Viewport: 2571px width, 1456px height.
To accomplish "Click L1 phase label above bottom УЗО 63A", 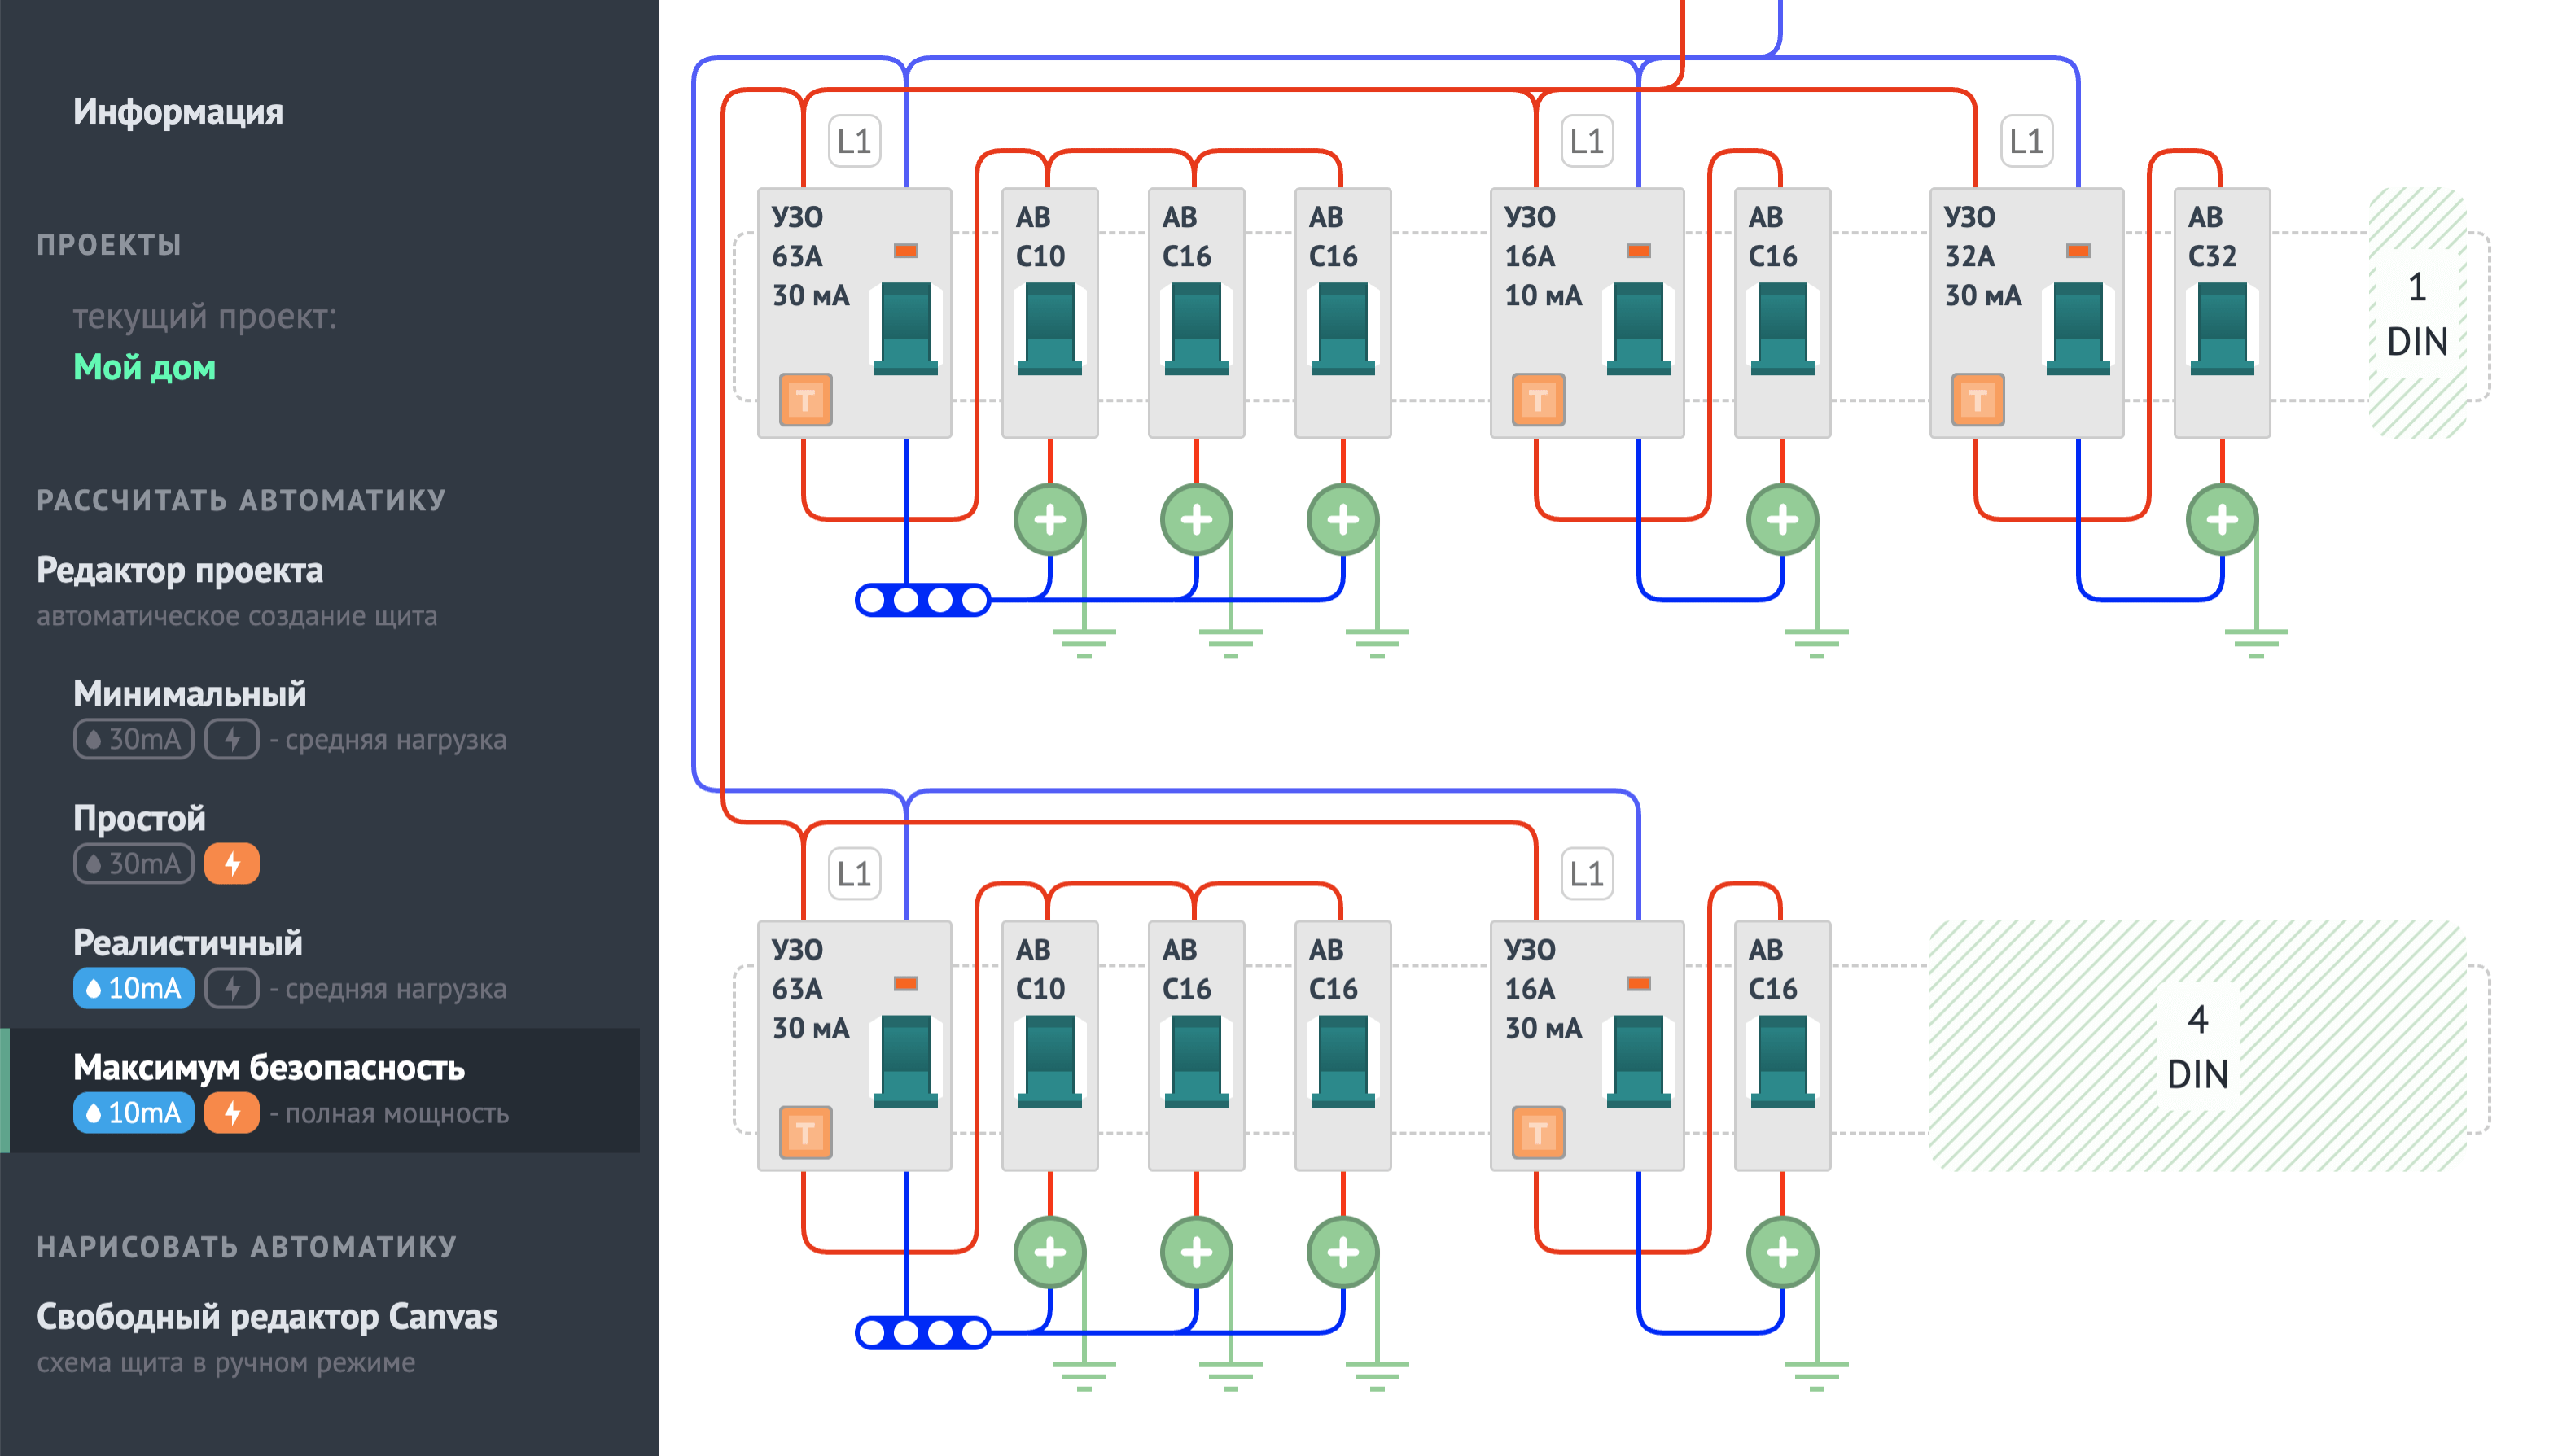I will click(x=854, y=874).
